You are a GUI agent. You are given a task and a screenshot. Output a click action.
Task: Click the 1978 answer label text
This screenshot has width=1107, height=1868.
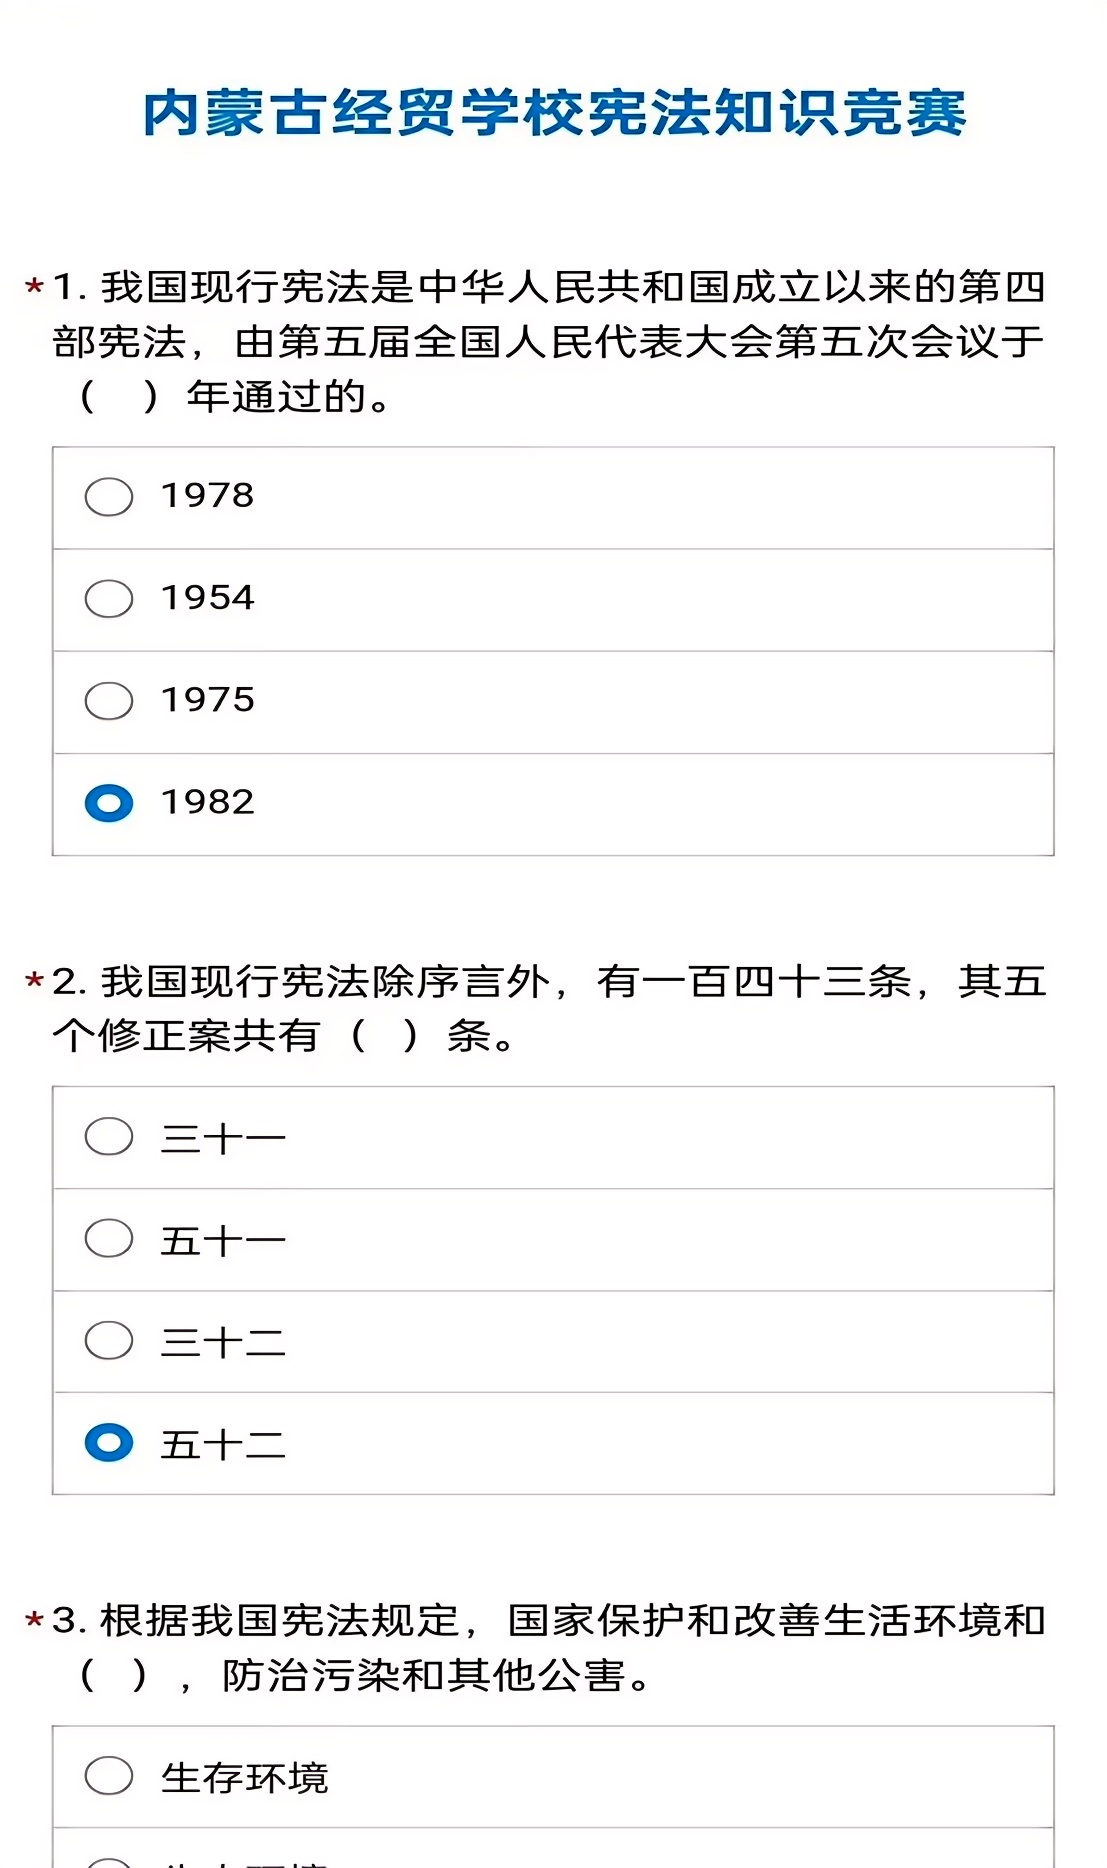(208, 496)
